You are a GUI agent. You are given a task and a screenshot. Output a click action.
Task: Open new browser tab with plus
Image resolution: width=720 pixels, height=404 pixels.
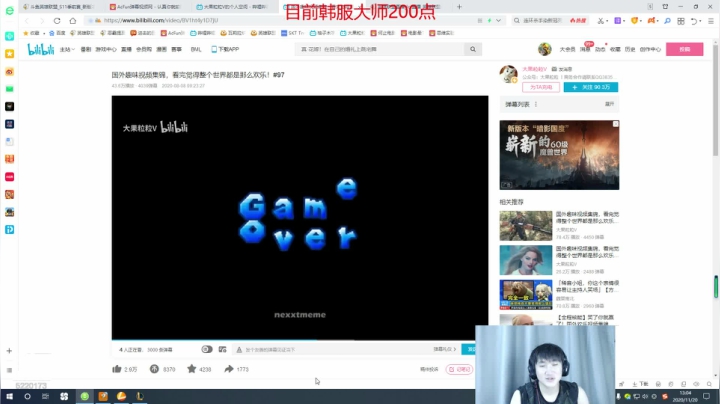point(459,6)
